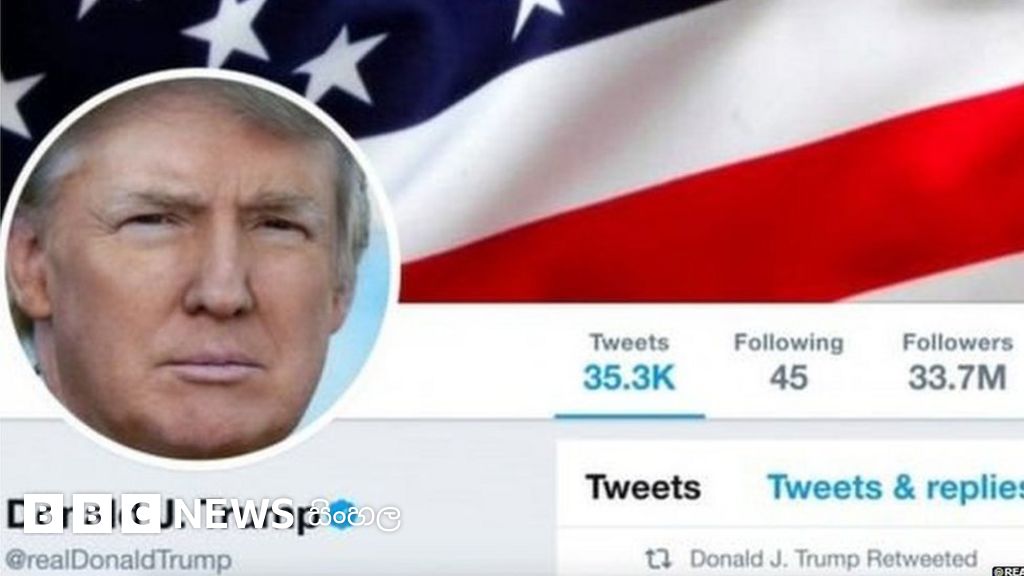Screen dimensions: 1024x576
Task: Select the Tweets label above 35.3K
Action: coord(629,342)
